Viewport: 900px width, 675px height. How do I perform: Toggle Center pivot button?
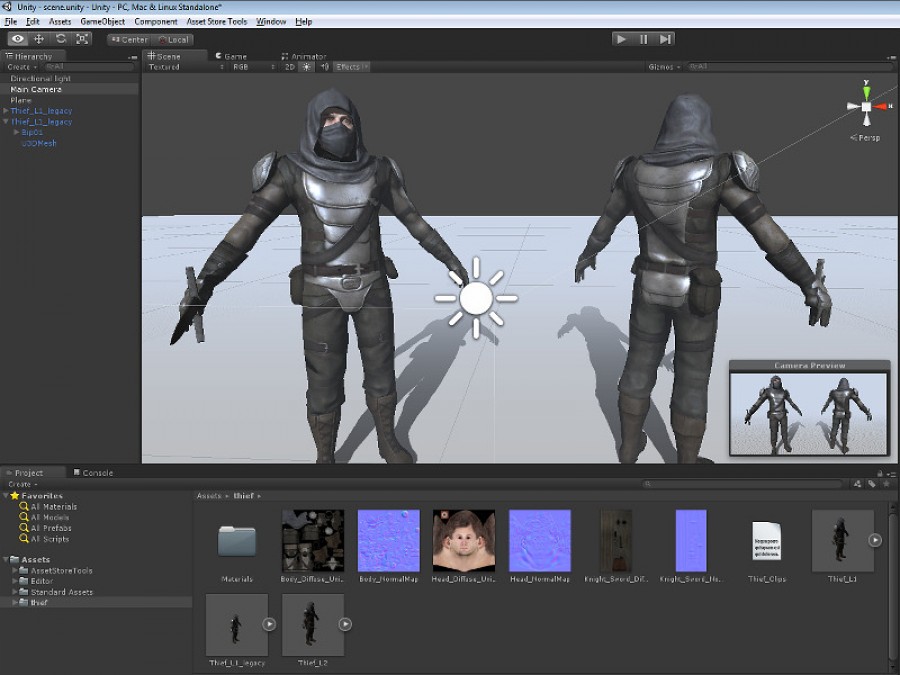129,40
